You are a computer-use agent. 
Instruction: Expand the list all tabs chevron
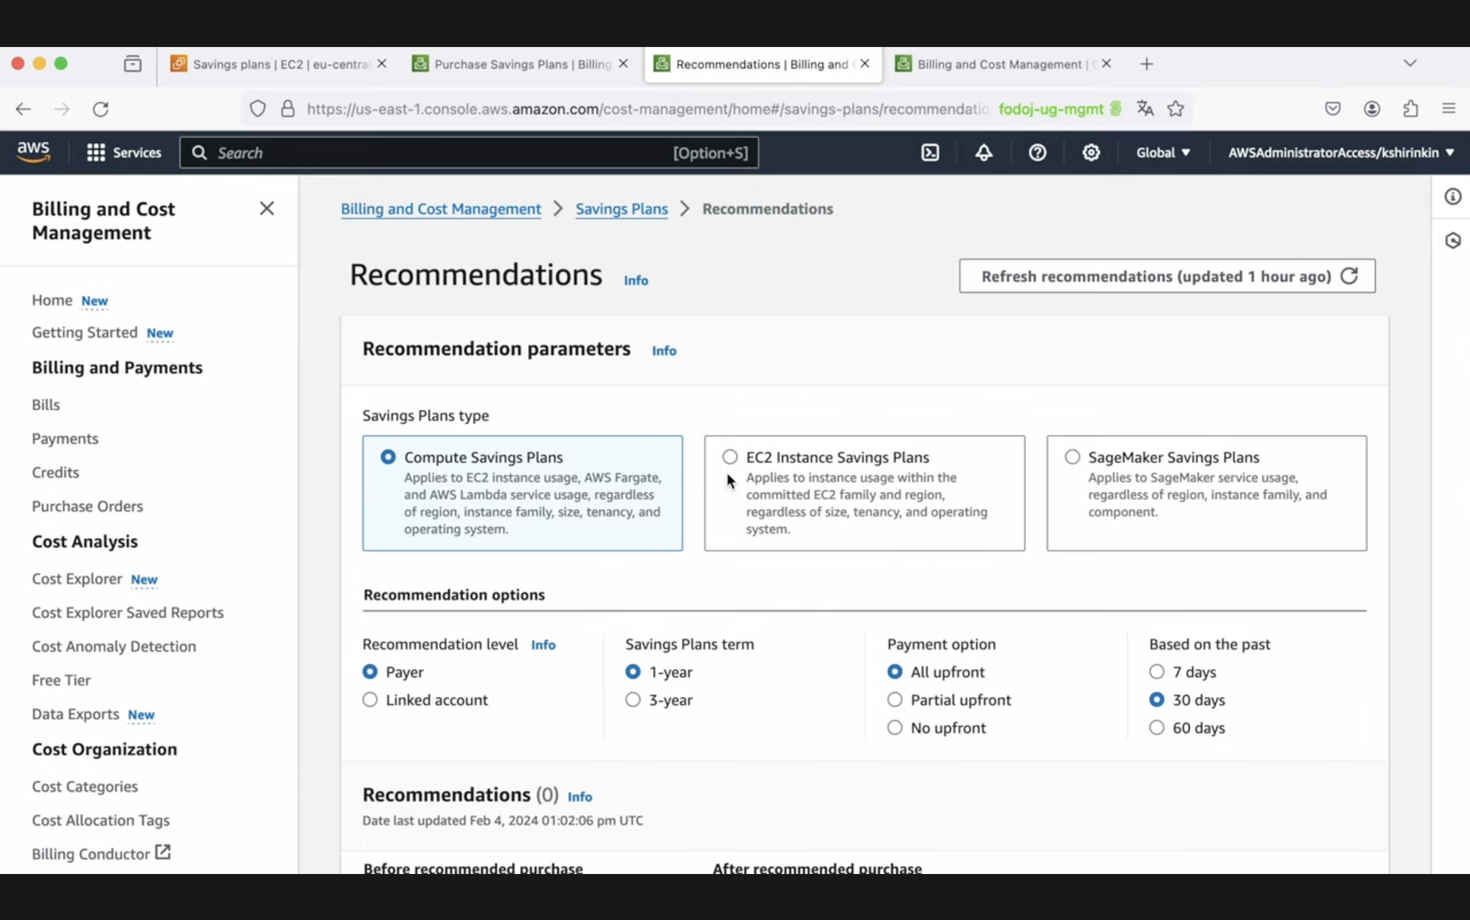pyautogui.click(x=1410, y=63)
